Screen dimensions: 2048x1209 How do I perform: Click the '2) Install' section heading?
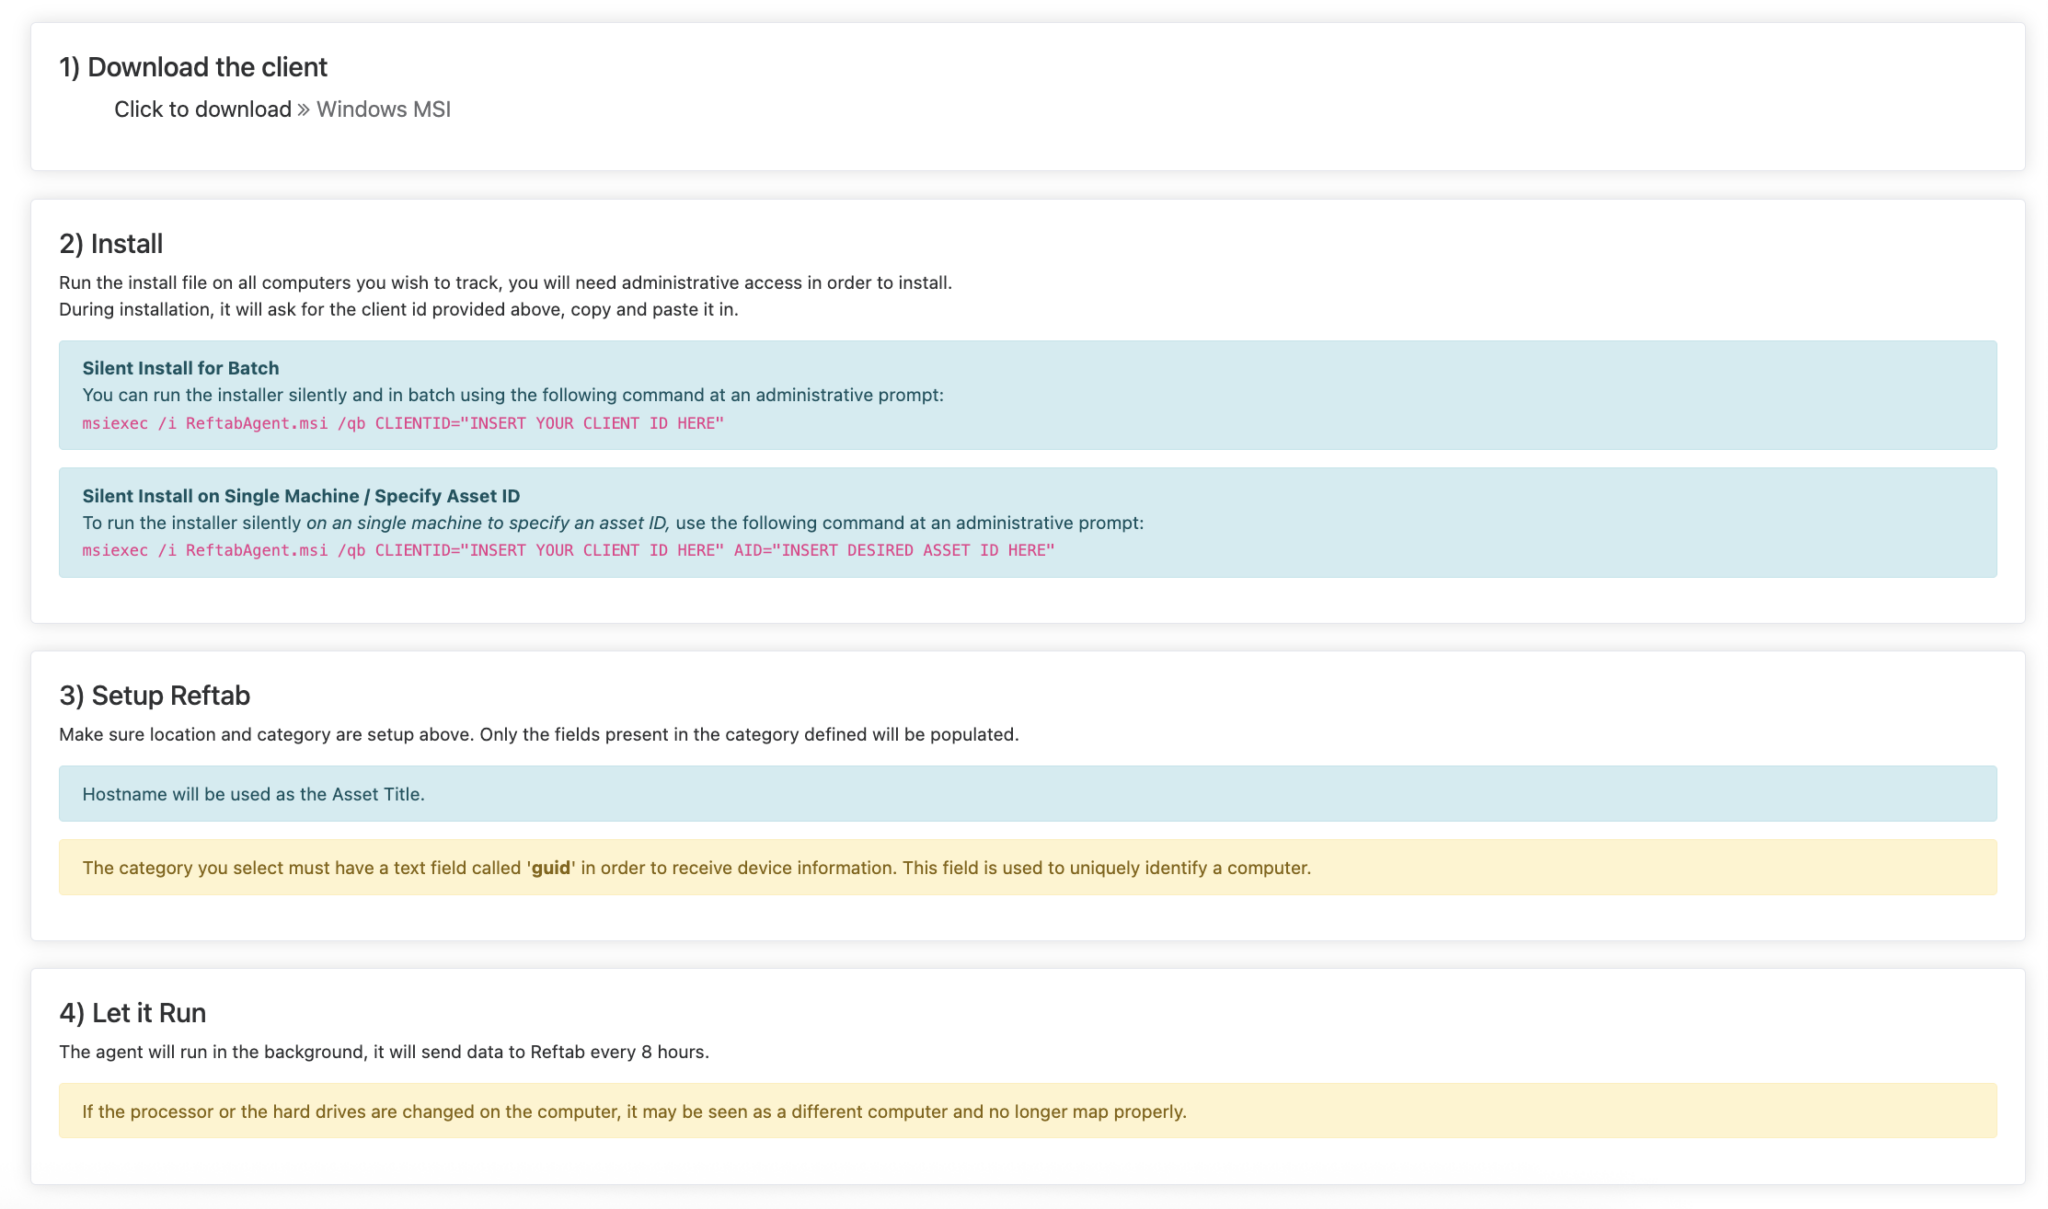[x=111, y=243]
